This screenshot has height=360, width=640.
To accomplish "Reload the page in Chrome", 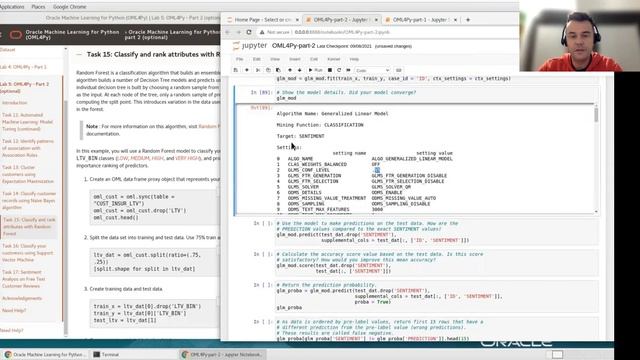I will pyautogui.click(x=249, y=32).
